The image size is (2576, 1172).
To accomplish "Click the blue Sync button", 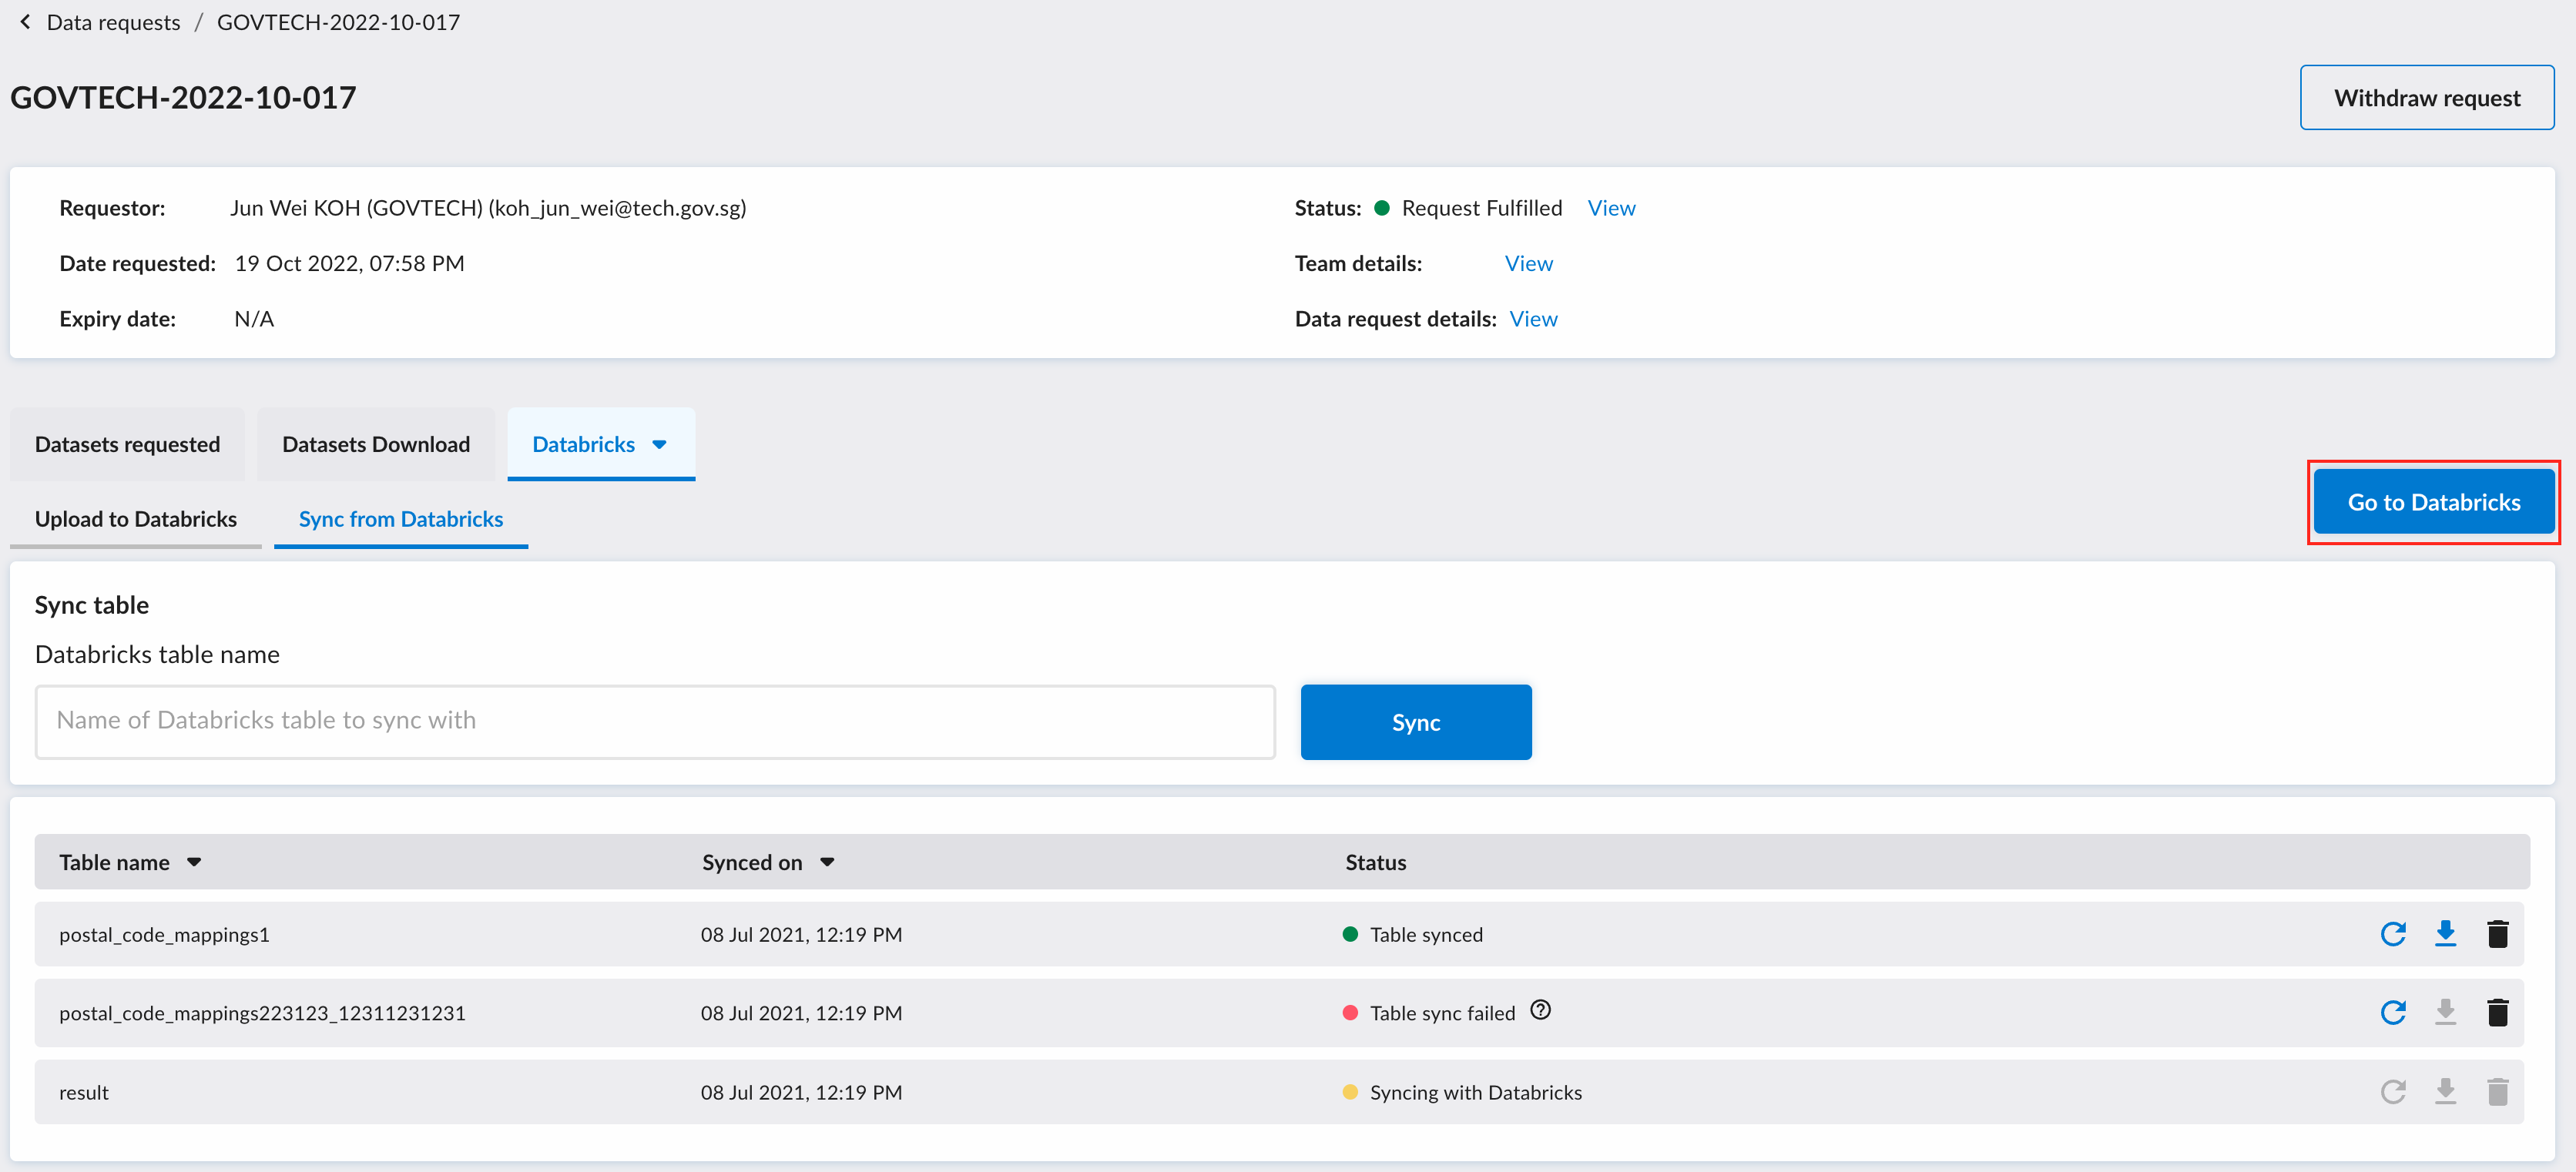I will [1416, 722].
